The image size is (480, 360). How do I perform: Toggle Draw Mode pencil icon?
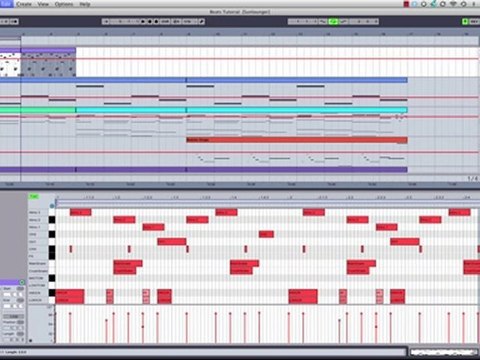tap(201, 22)
